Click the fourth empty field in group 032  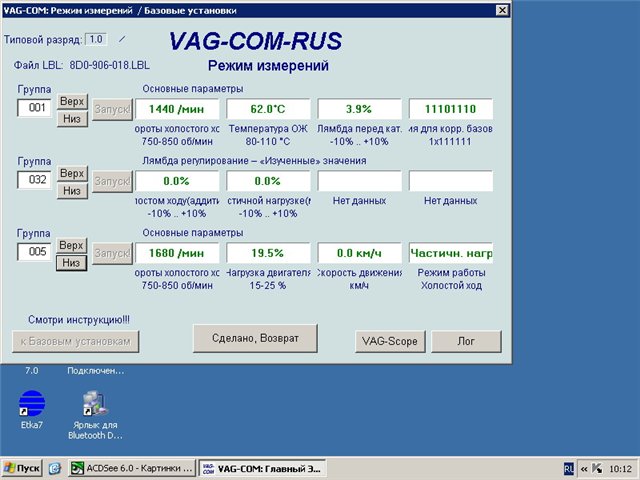pos(451,181)
